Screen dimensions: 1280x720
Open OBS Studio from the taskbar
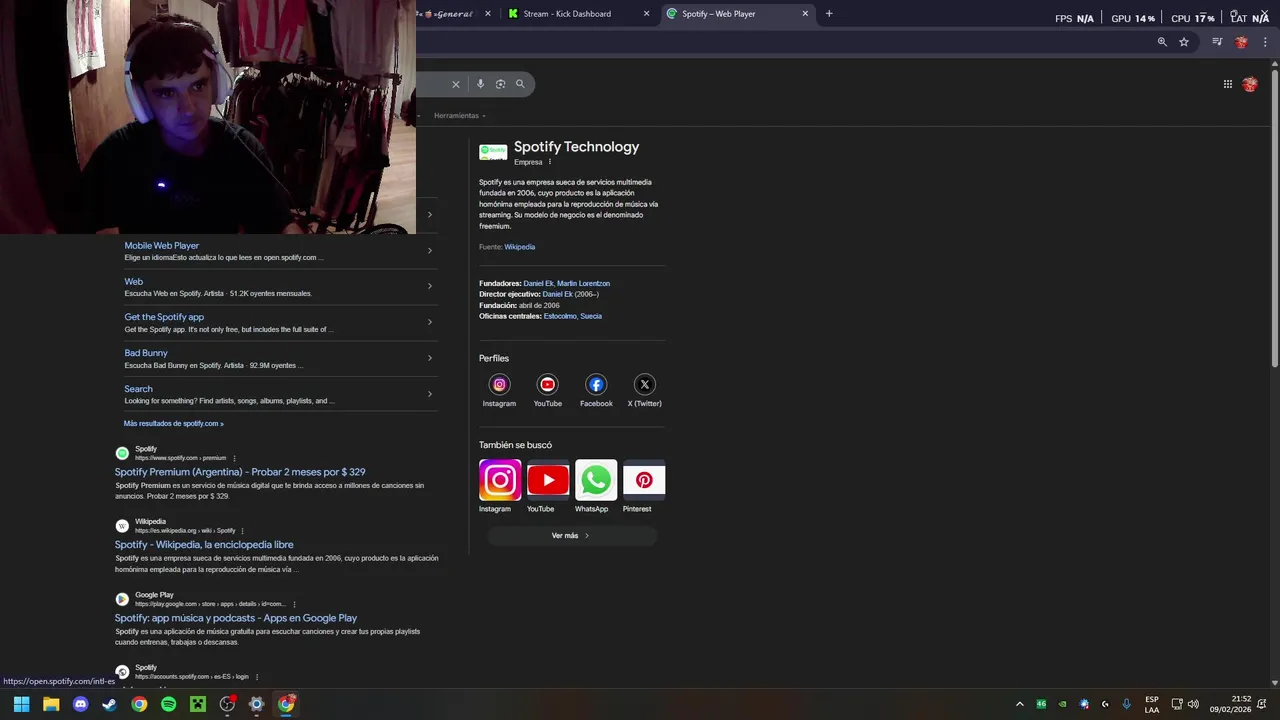click(x=227, y=704)
